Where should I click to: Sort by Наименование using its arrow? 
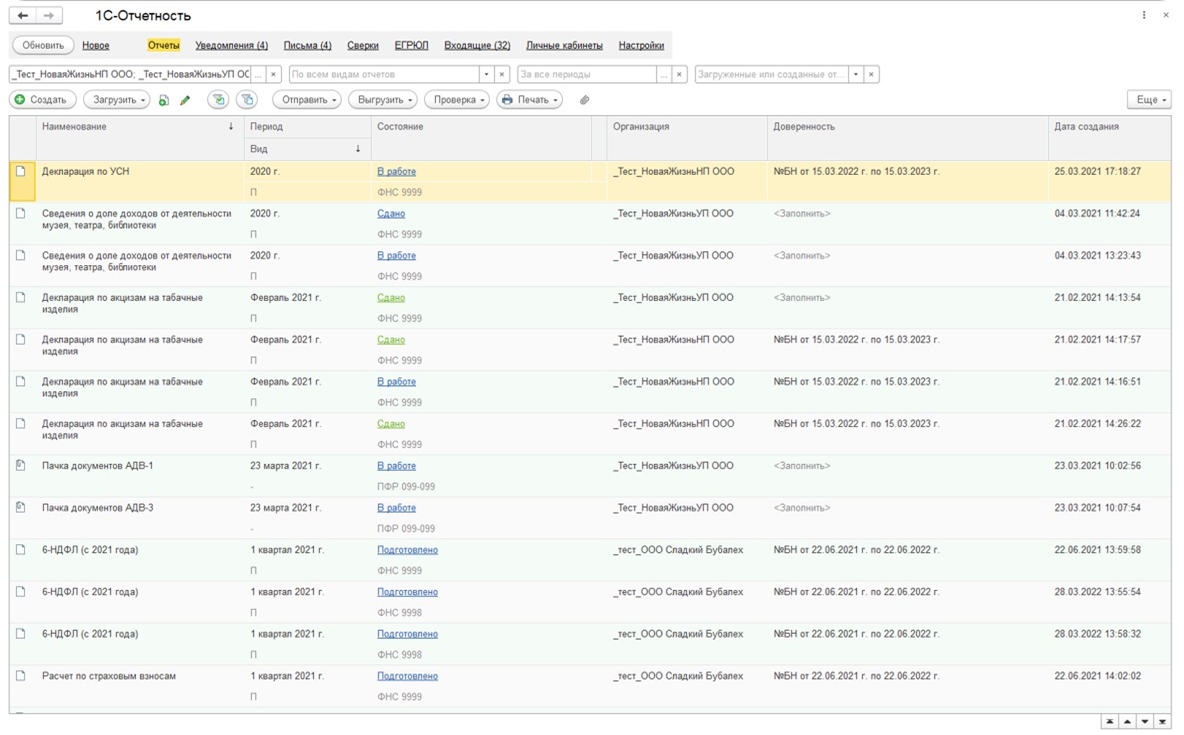coord(231,127)
